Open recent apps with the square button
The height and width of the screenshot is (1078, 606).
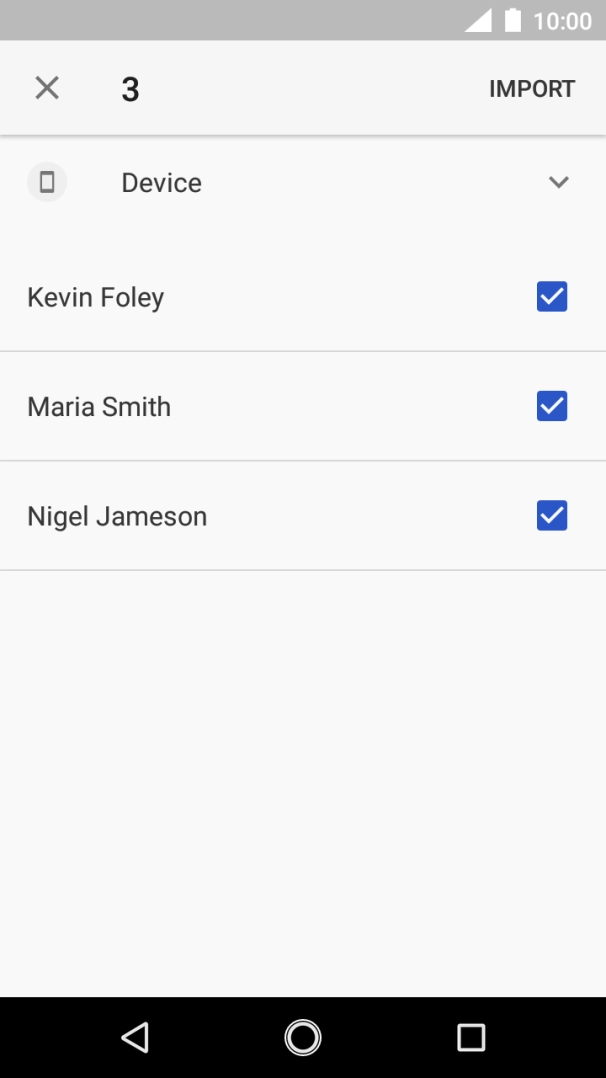[x=470, y=1037]
